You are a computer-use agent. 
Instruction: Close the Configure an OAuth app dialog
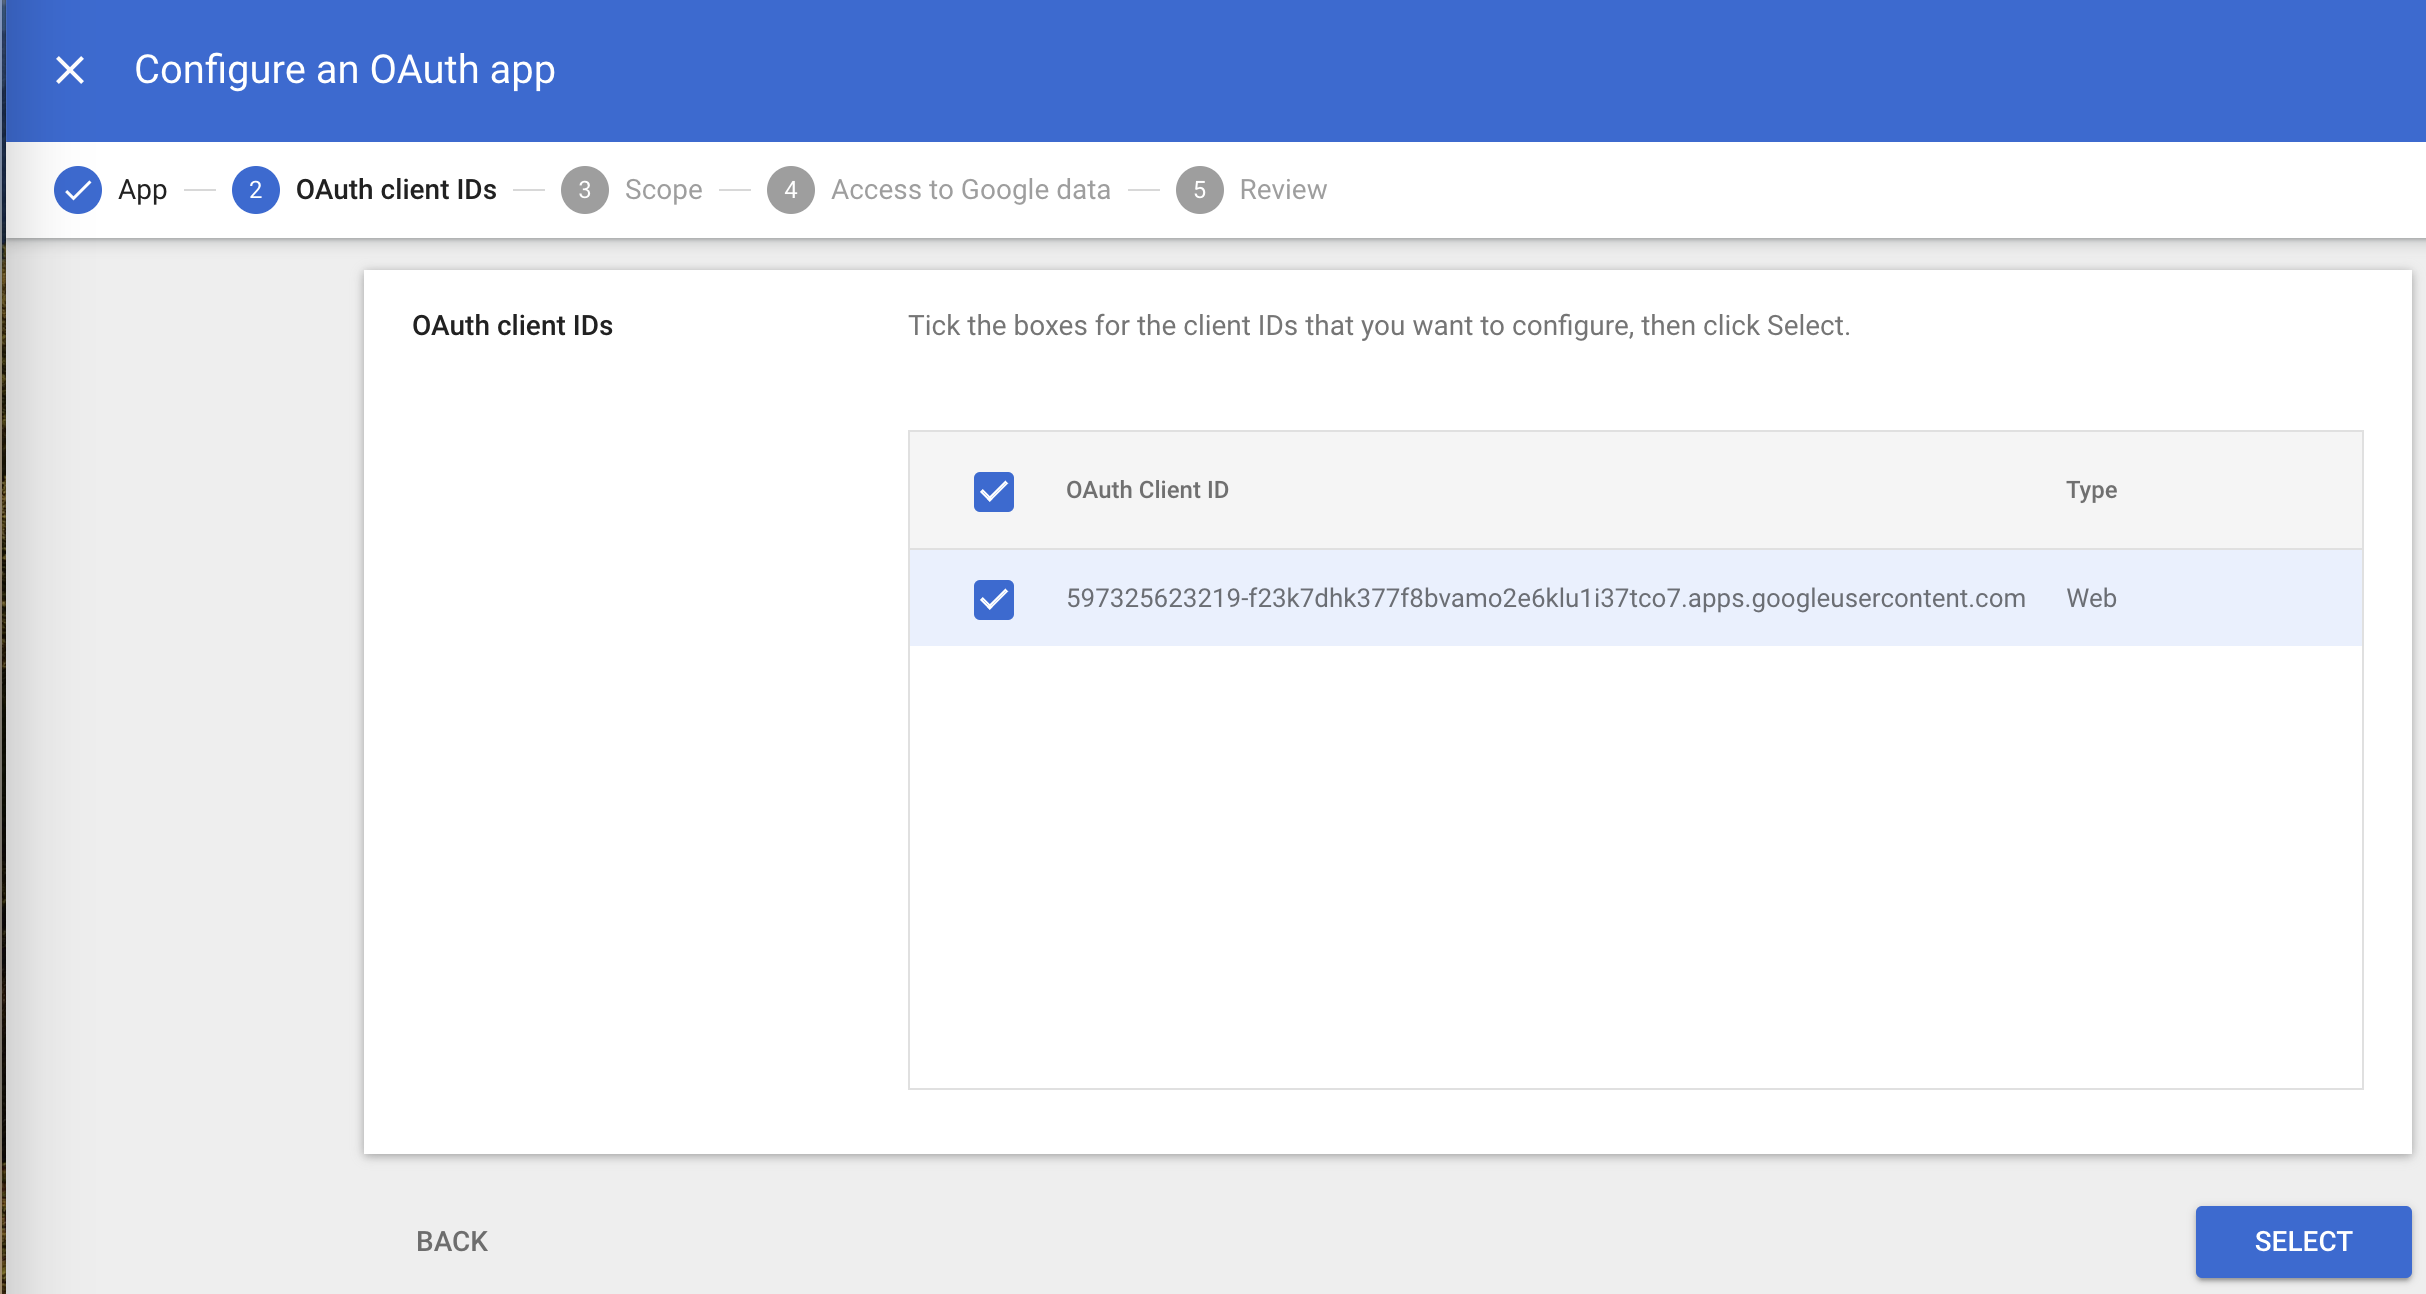(x=68, y=69)
